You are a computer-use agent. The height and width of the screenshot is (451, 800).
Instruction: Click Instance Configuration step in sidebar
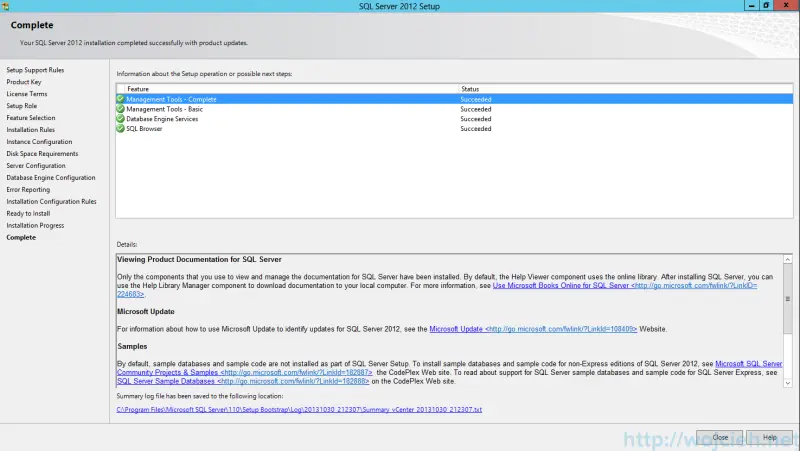39,141
